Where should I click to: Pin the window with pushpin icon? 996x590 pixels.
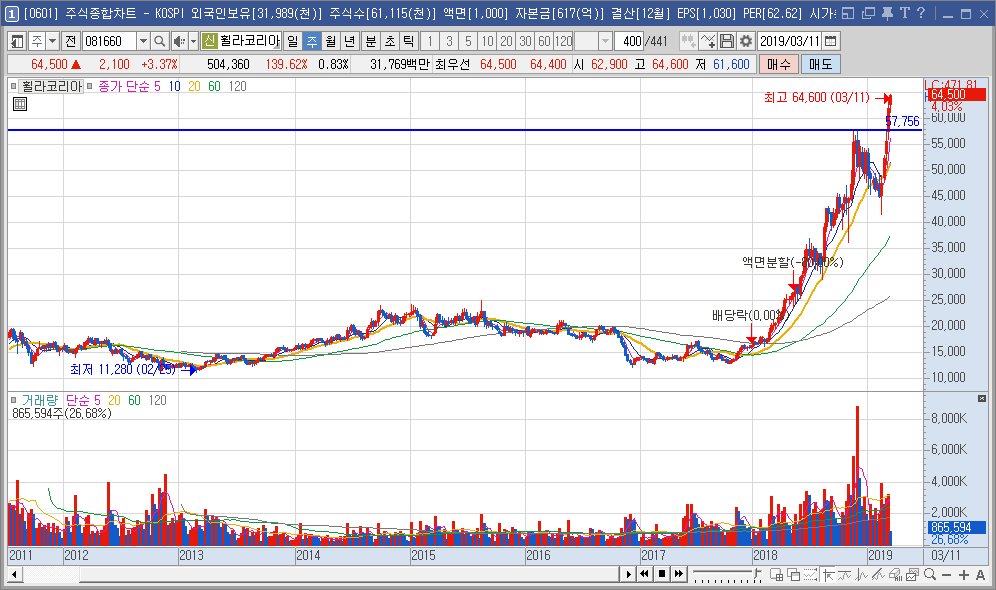pos(887,13)
